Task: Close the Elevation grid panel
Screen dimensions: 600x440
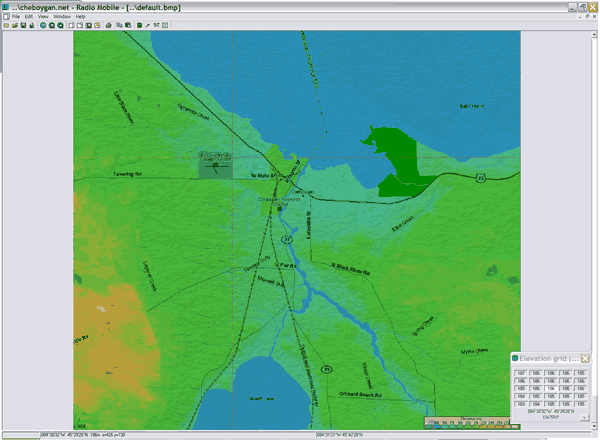Action: coord(586,359)
